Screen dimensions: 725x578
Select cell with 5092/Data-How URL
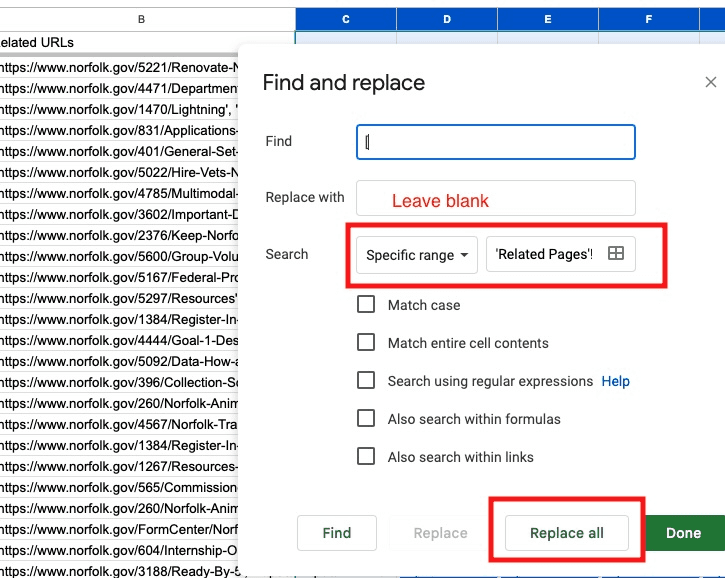point(119,362)
